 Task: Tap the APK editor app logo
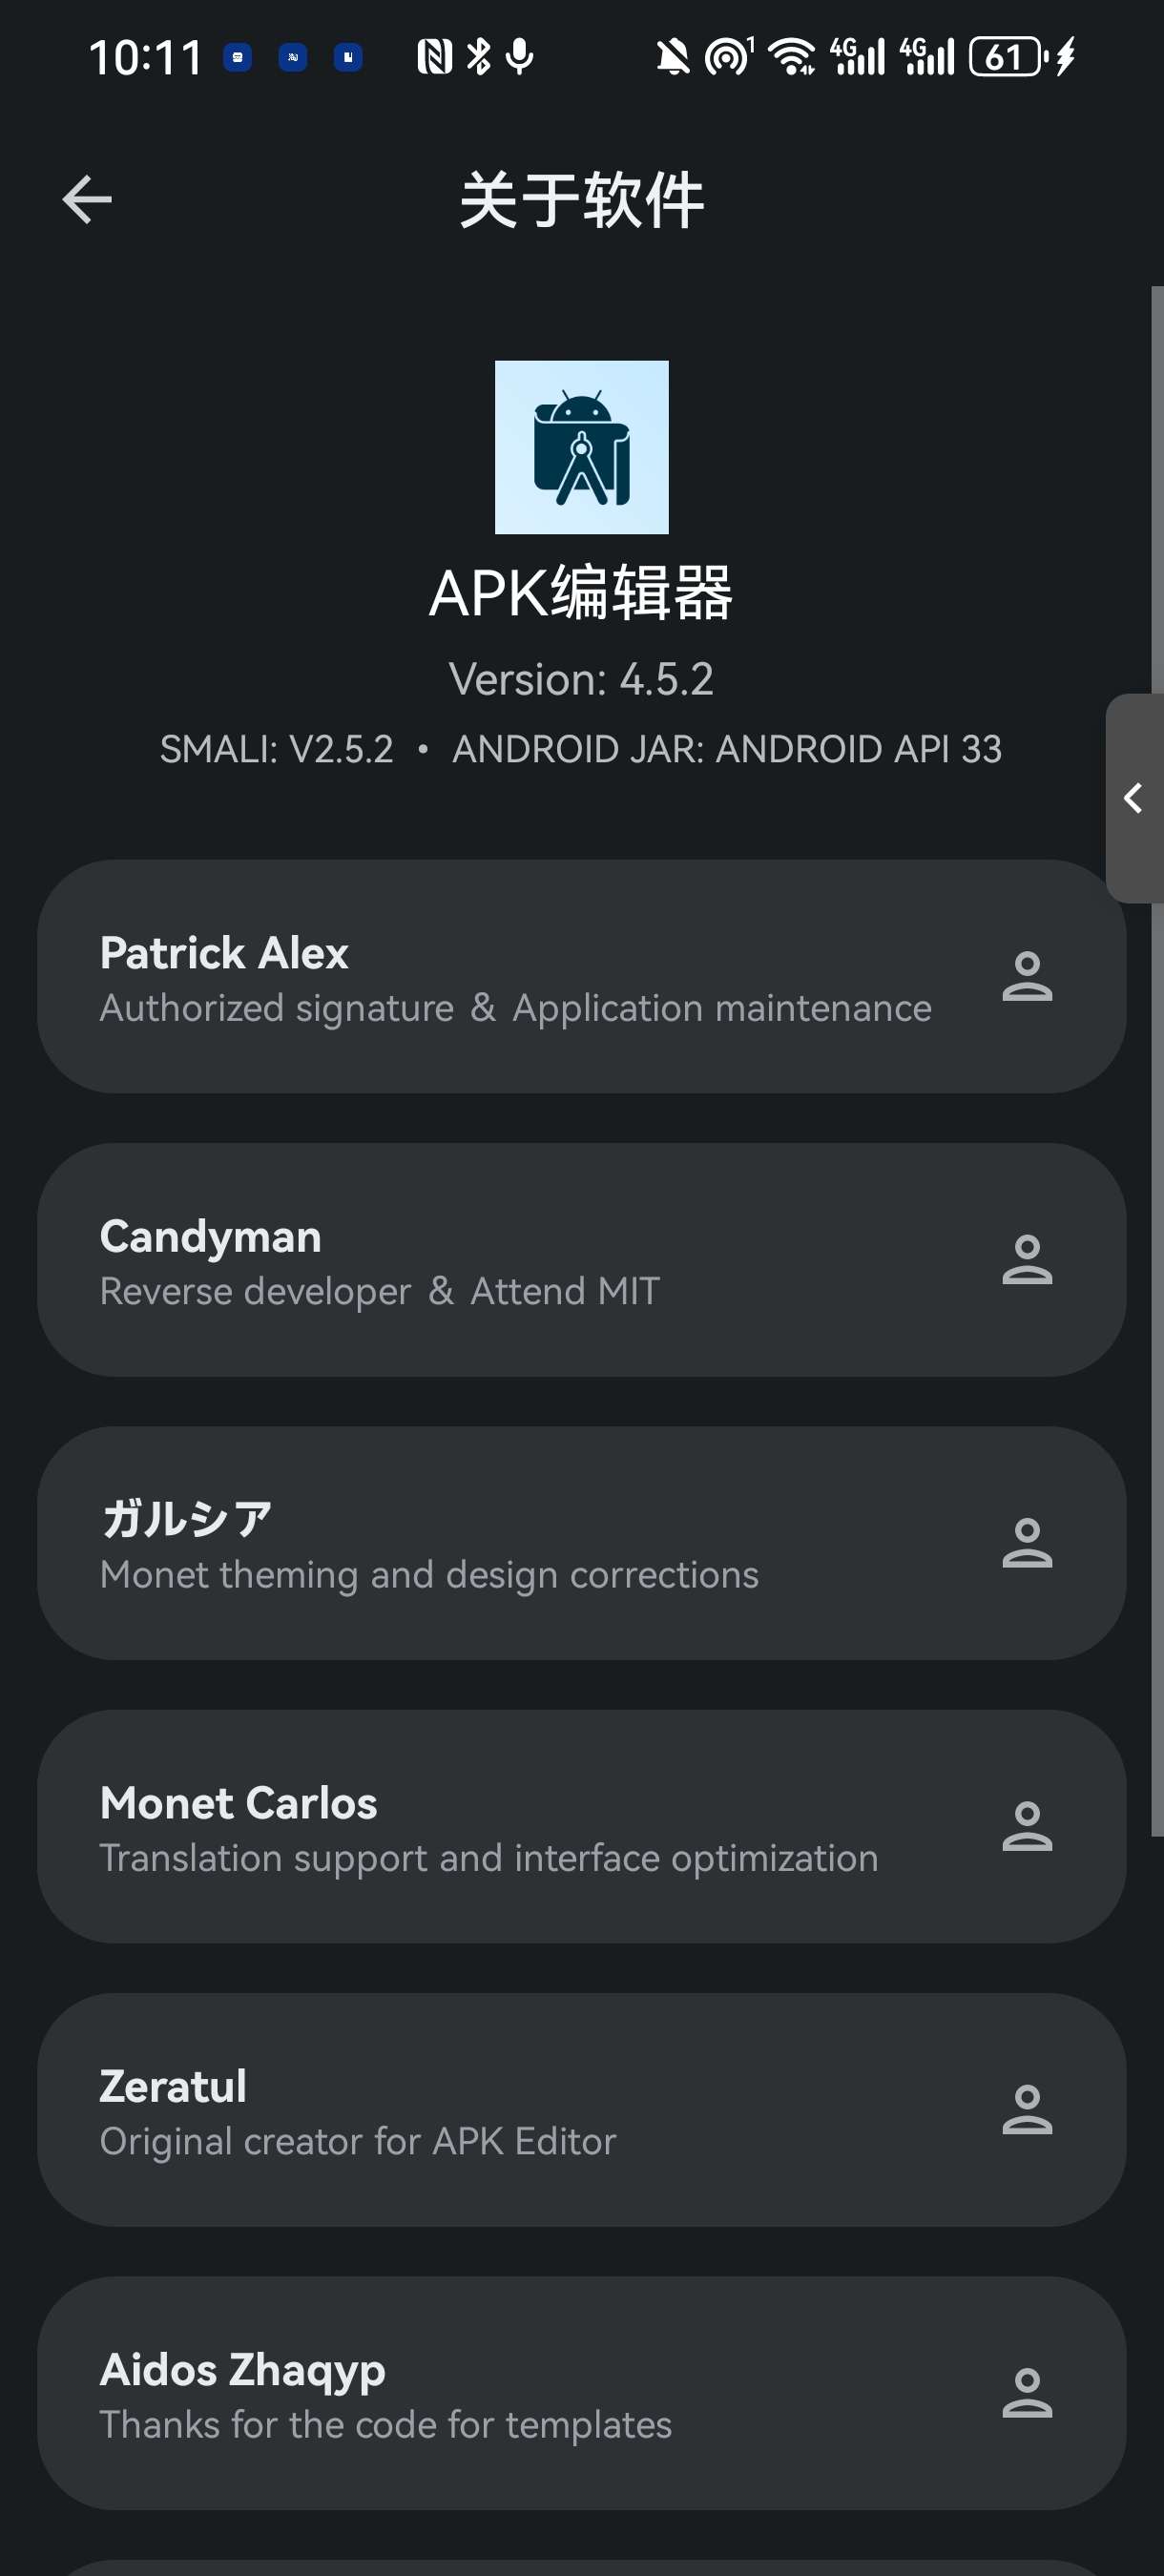point(581,447)
